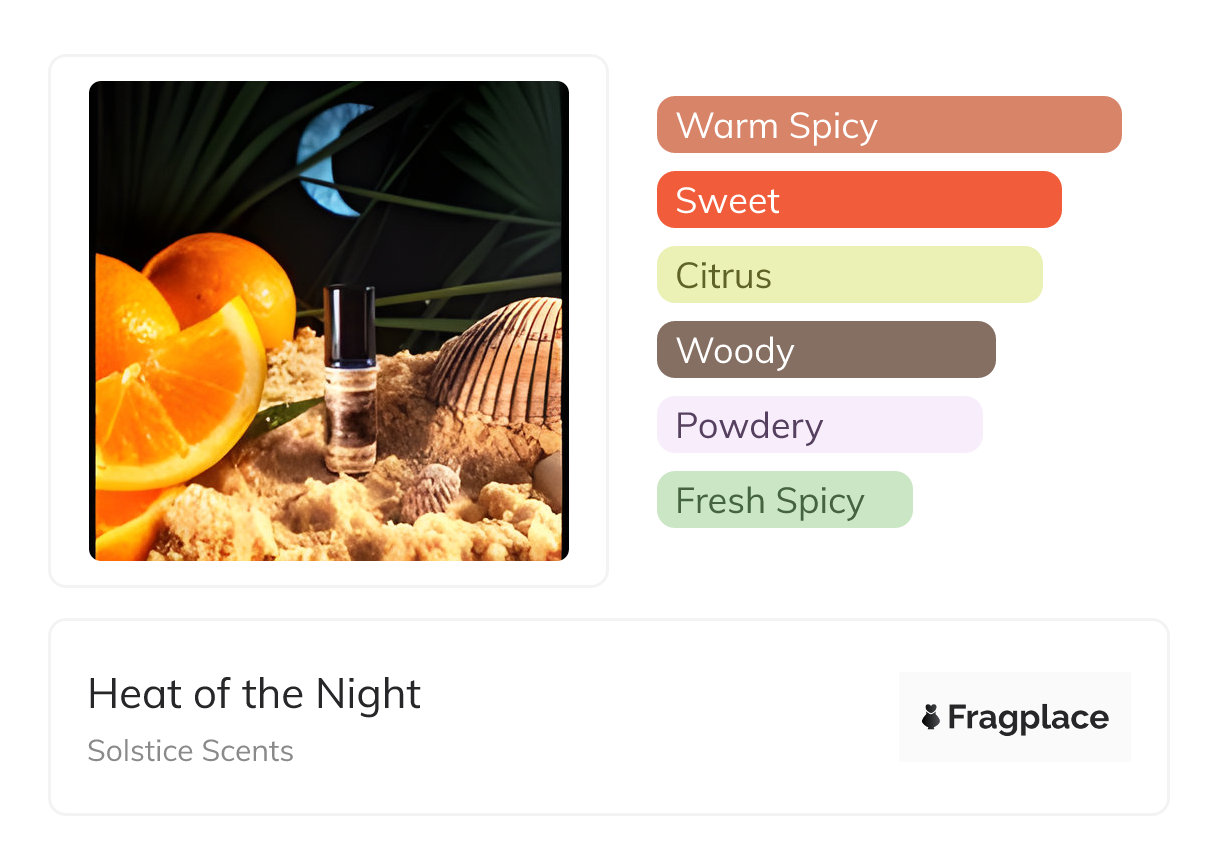
Task: Select the Powdery accord bar
Action: click(x=819, y=425)
